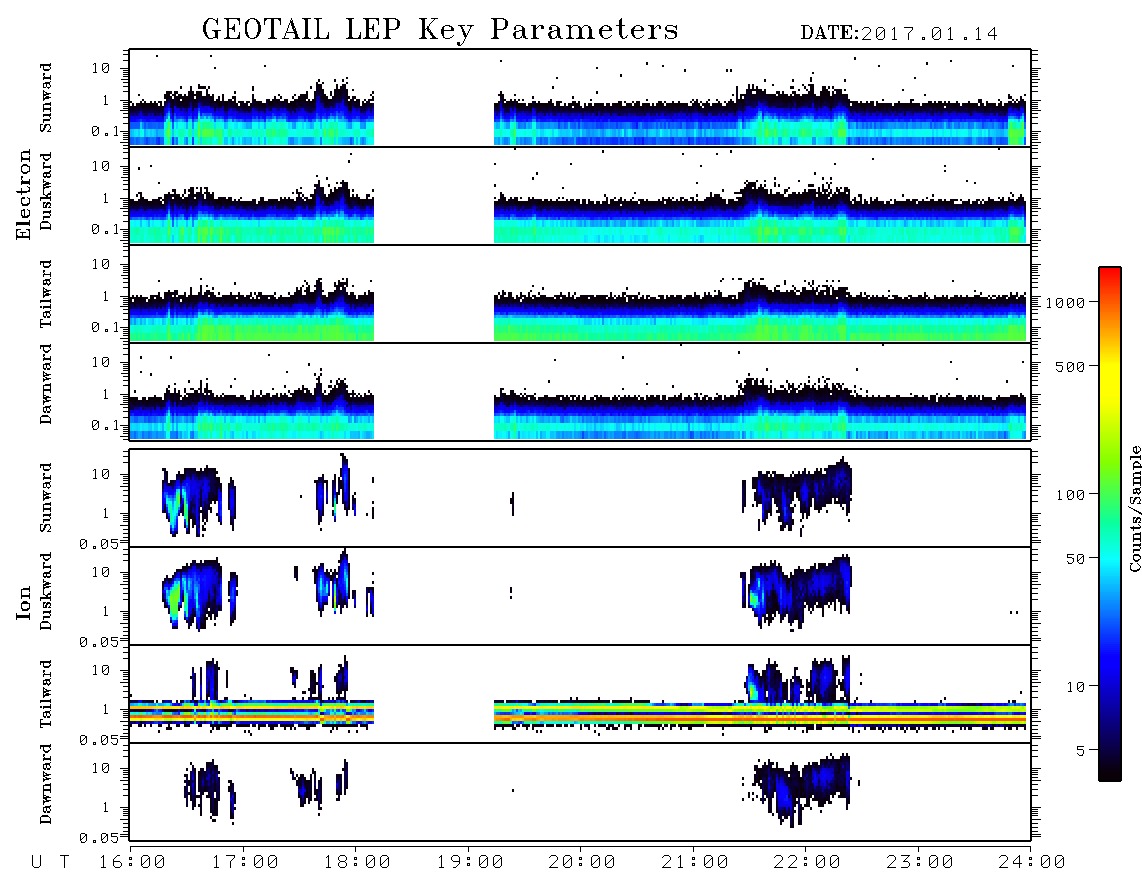Select the "16:00" time tick label
This screenshot has width=1142, height=880.
[x=132, y=862]
